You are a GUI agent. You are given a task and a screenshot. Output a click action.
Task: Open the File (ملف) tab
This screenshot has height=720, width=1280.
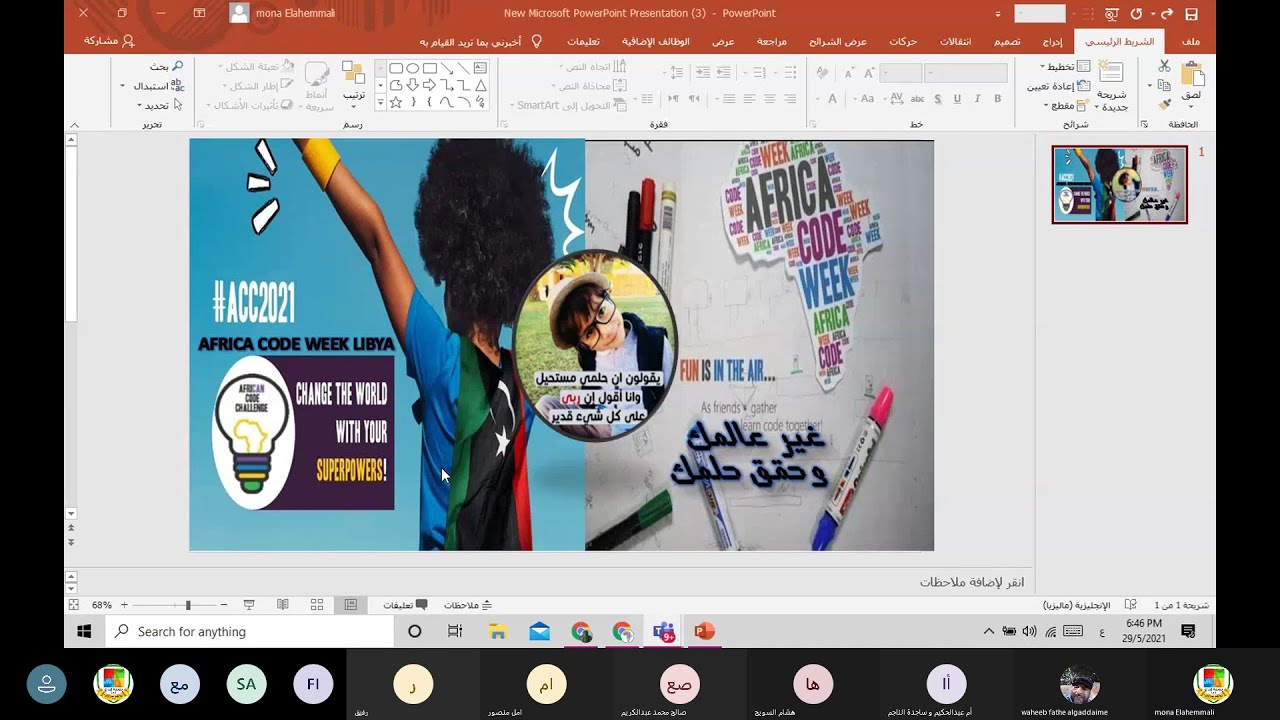tap(1190, 41)
